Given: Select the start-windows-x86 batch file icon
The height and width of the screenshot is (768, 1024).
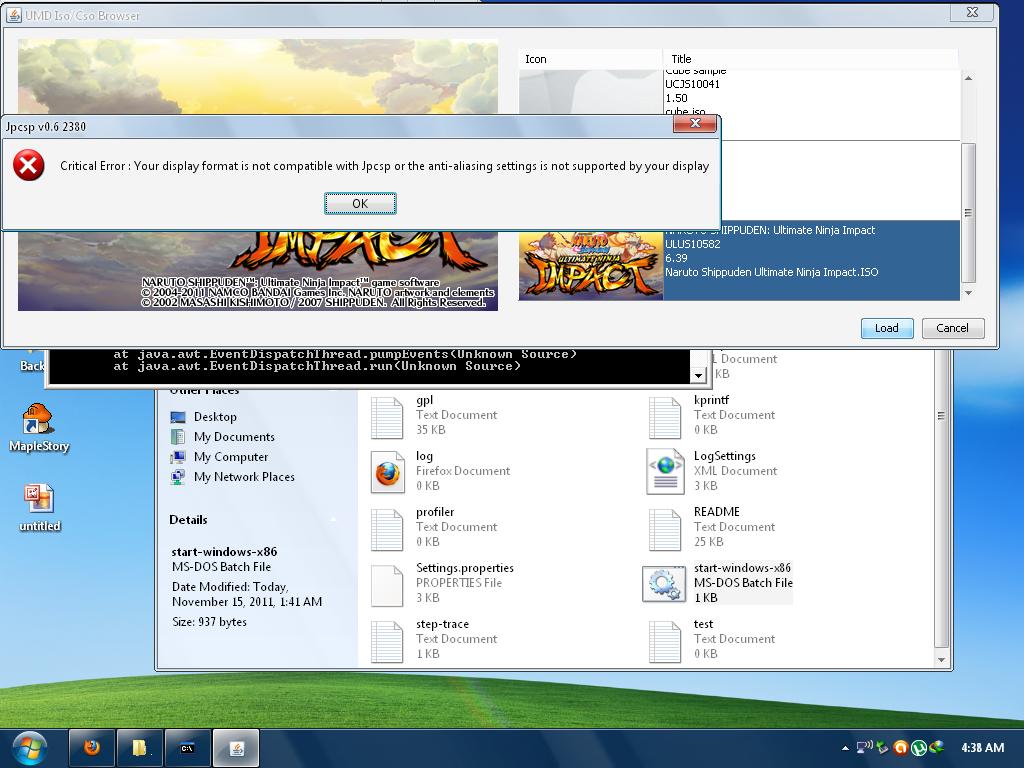Looking at the screenshot, I should click(664, 583).
